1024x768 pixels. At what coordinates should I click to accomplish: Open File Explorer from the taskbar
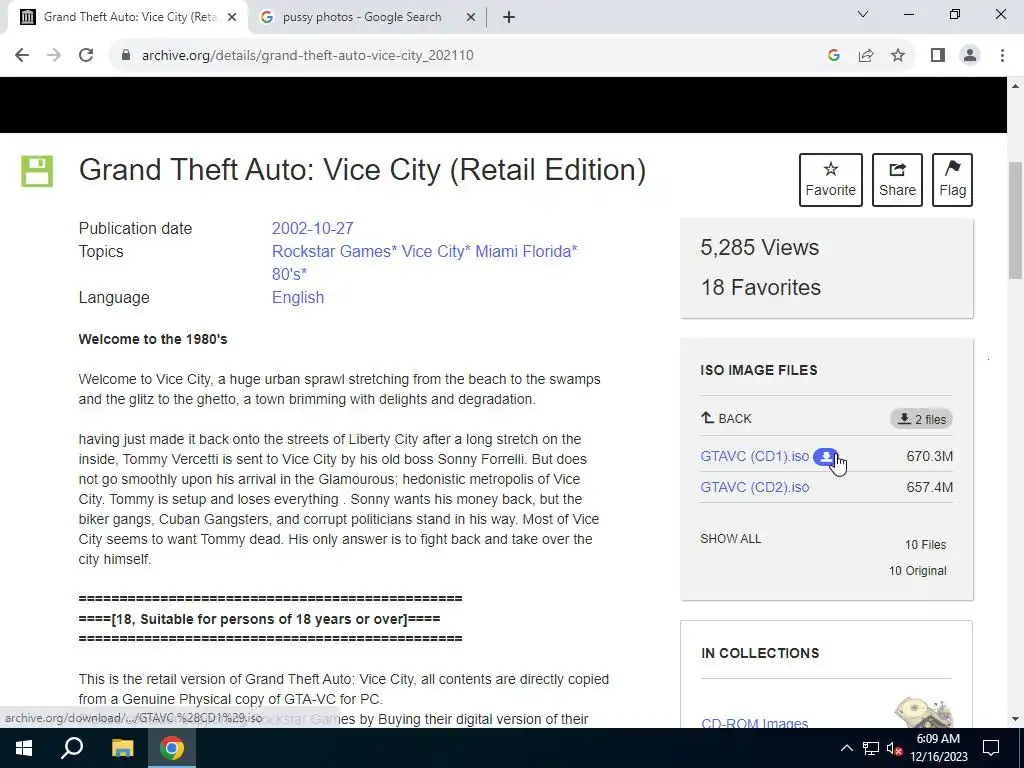pyautogui.click(x=122, y=748)
